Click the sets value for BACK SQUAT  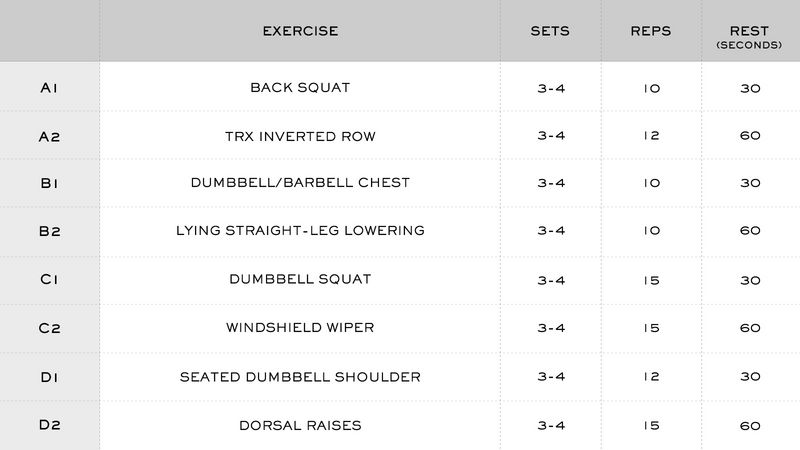pyautogui.click(x=551, y=89)
